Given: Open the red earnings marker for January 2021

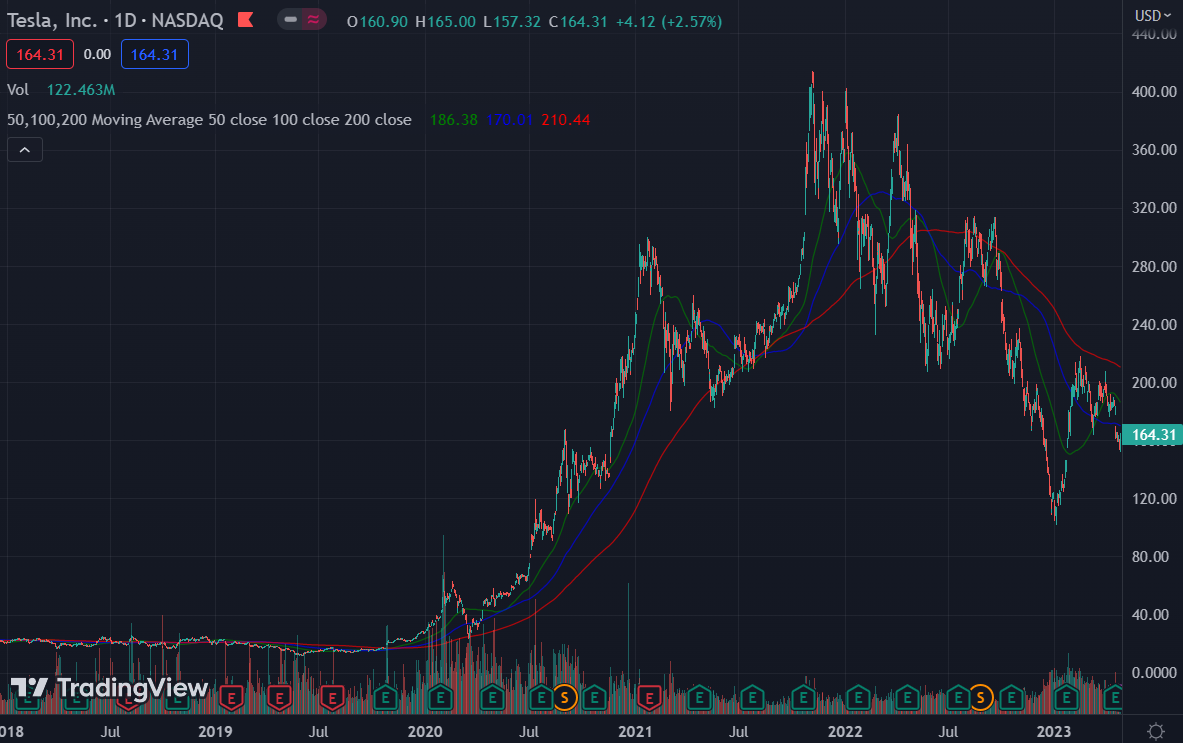Looking at the screenshot, I should tap(649, 698).
